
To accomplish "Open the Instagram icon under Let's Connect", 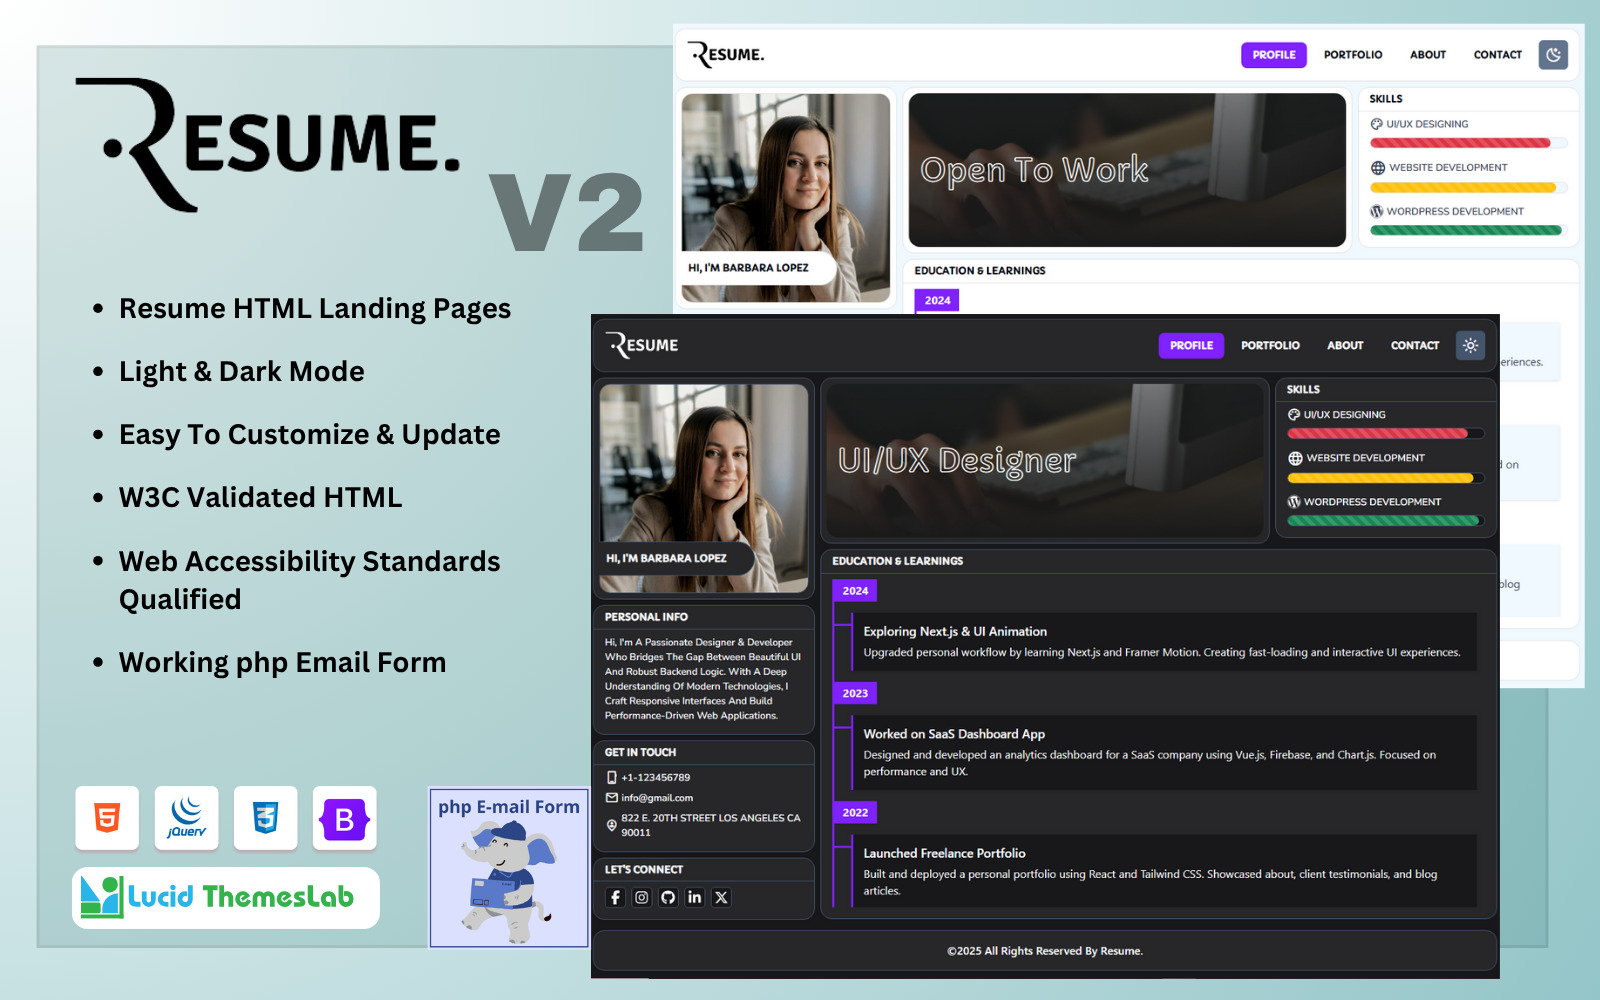I will point(641,897).
